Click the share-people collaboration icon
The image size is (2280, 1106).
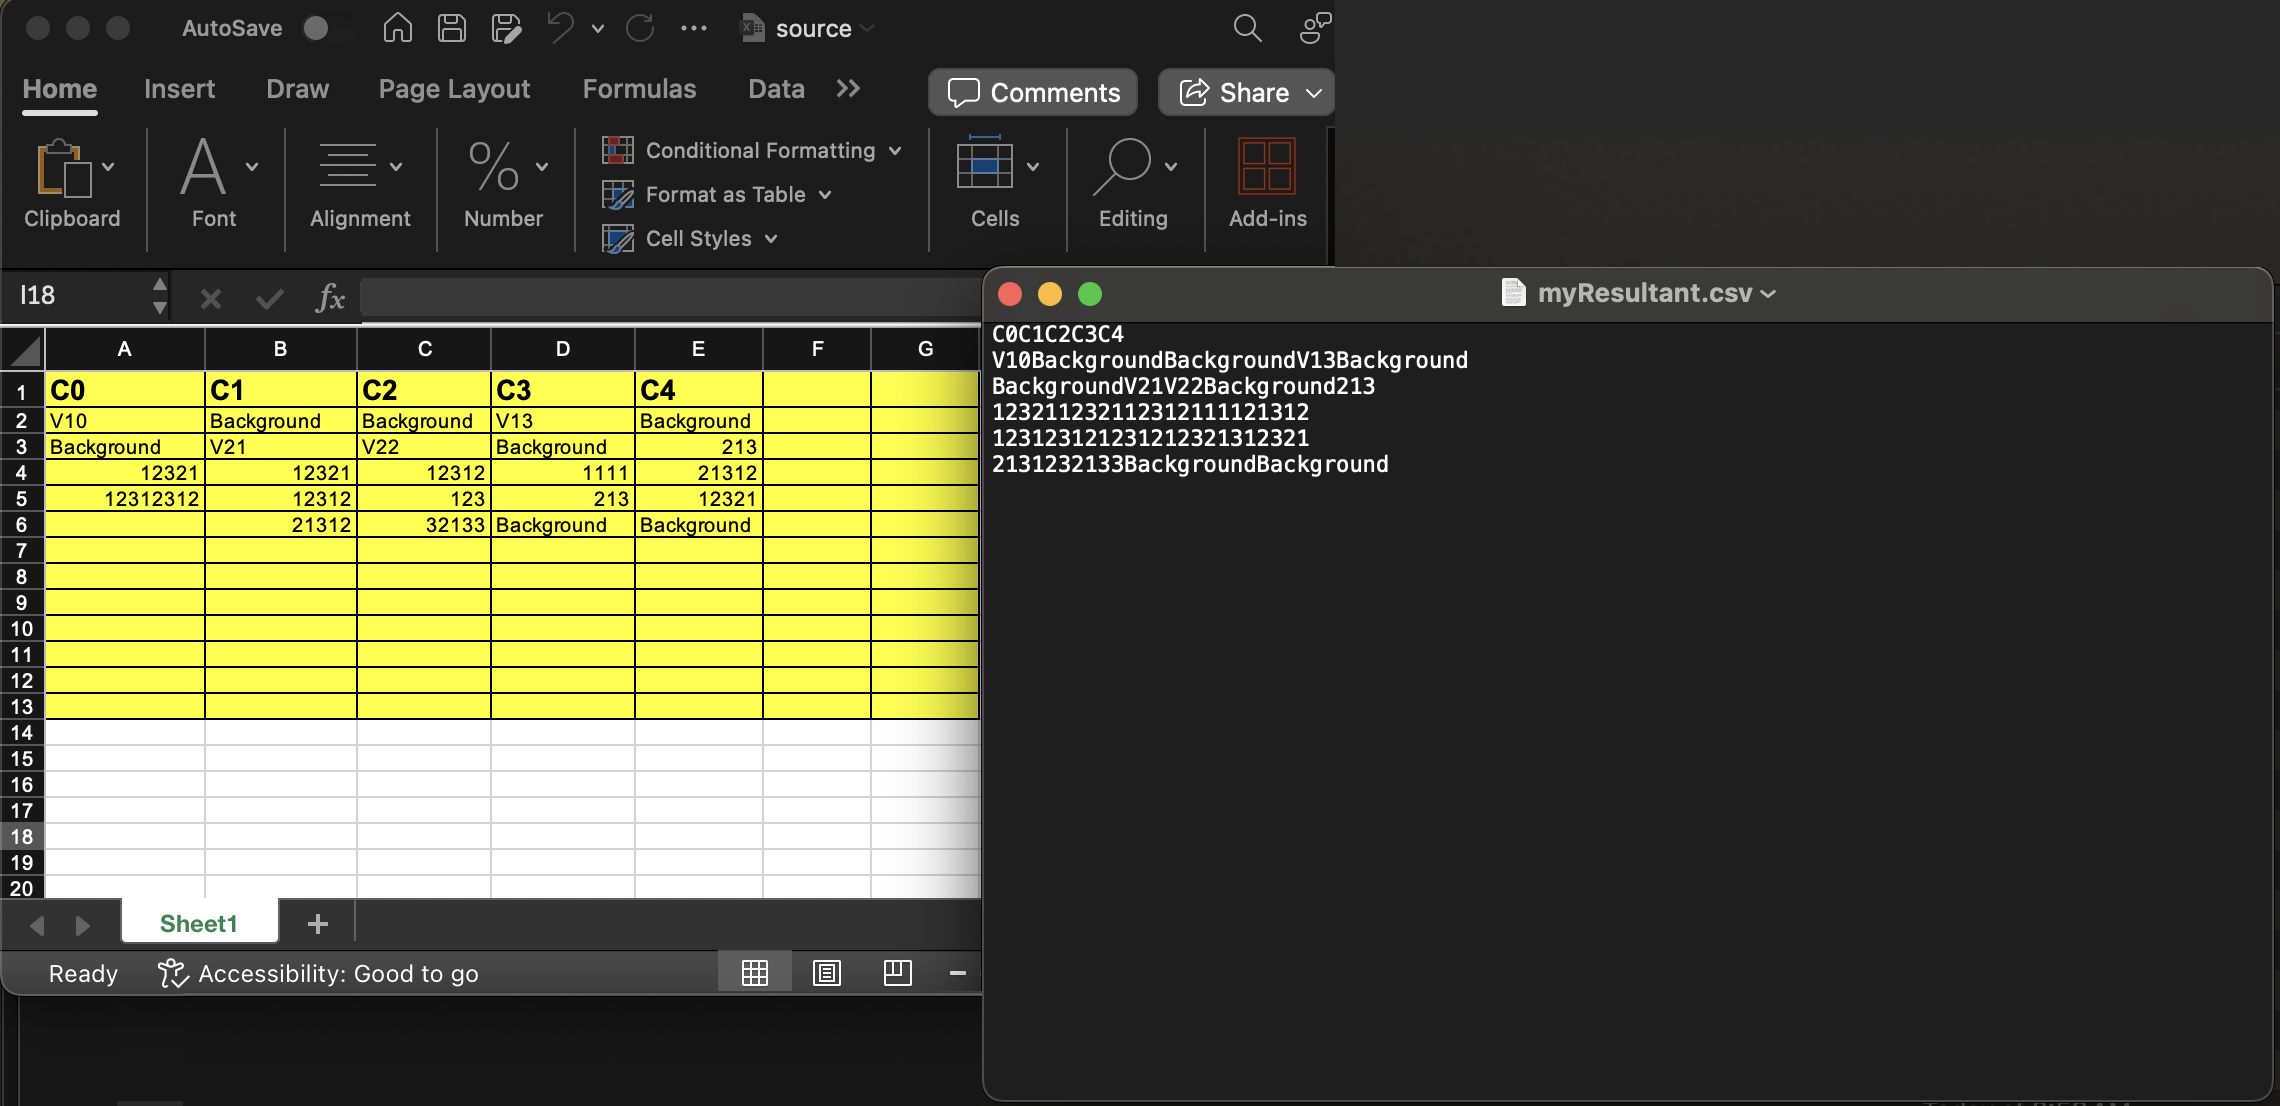tap(1315, 28)
